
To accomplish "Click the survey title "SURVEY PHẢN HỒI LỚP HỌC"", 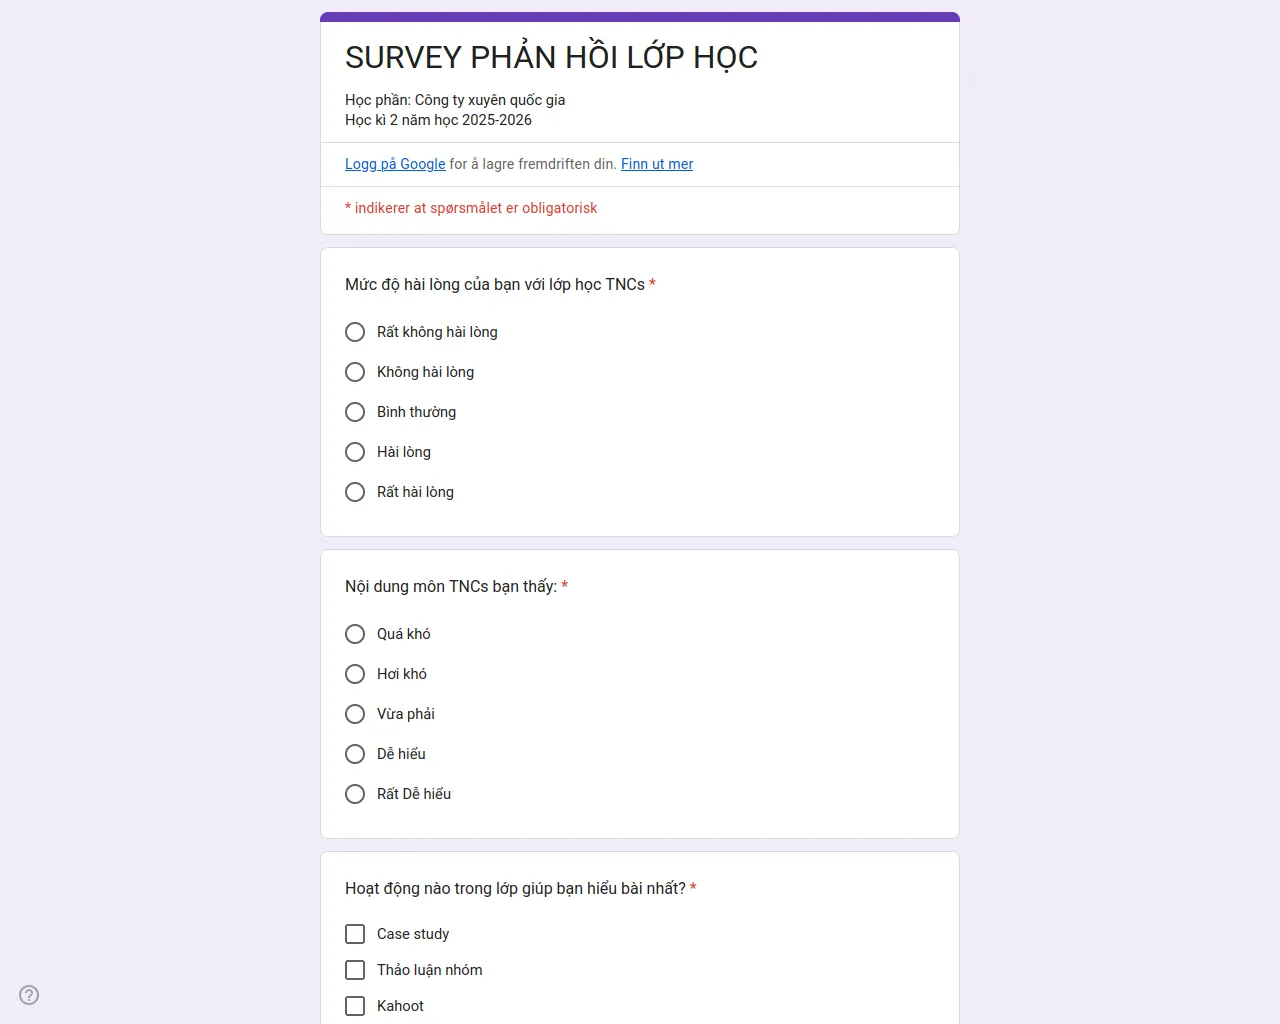I will coord(551,58).
